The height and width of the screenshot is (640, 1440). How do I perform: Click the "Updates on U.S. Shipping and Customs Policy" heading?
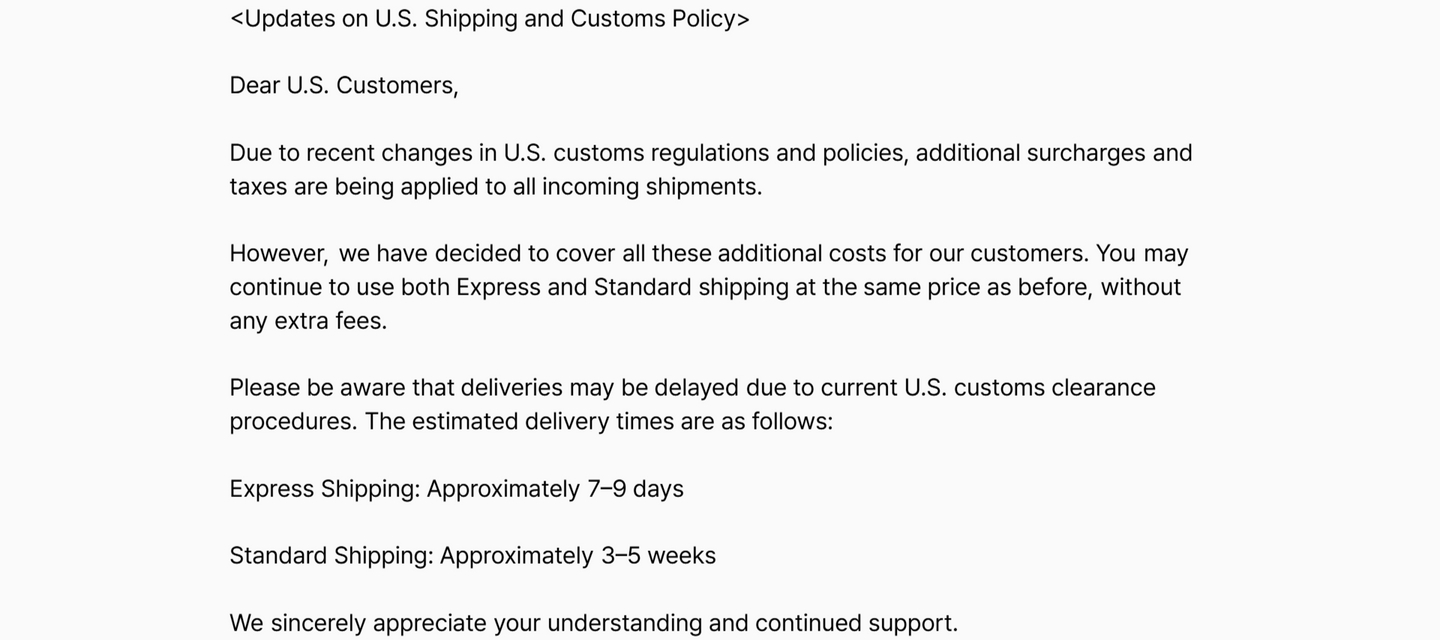point(489,19)
